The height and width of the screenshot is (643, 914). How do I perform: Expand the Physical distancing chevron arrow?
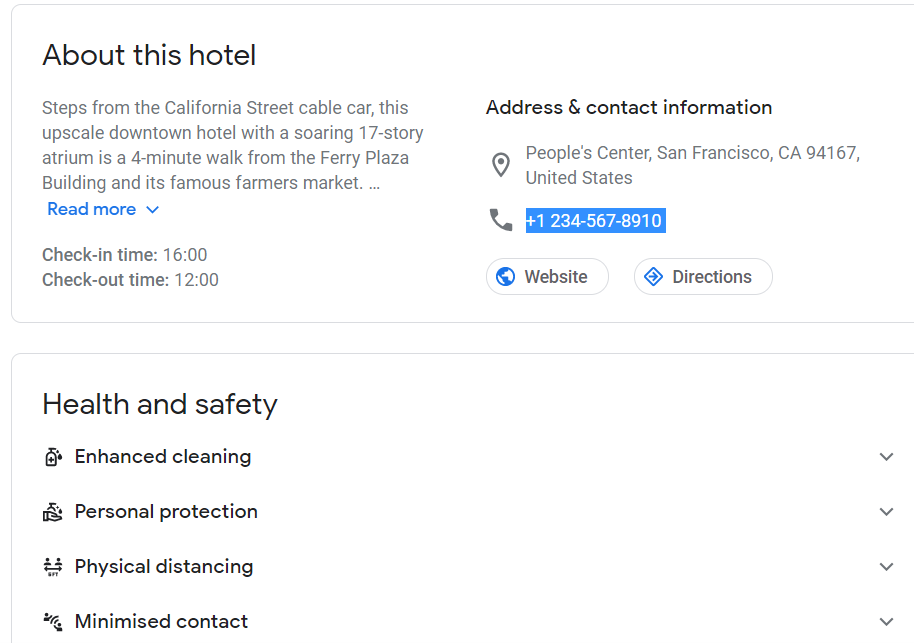886,567
